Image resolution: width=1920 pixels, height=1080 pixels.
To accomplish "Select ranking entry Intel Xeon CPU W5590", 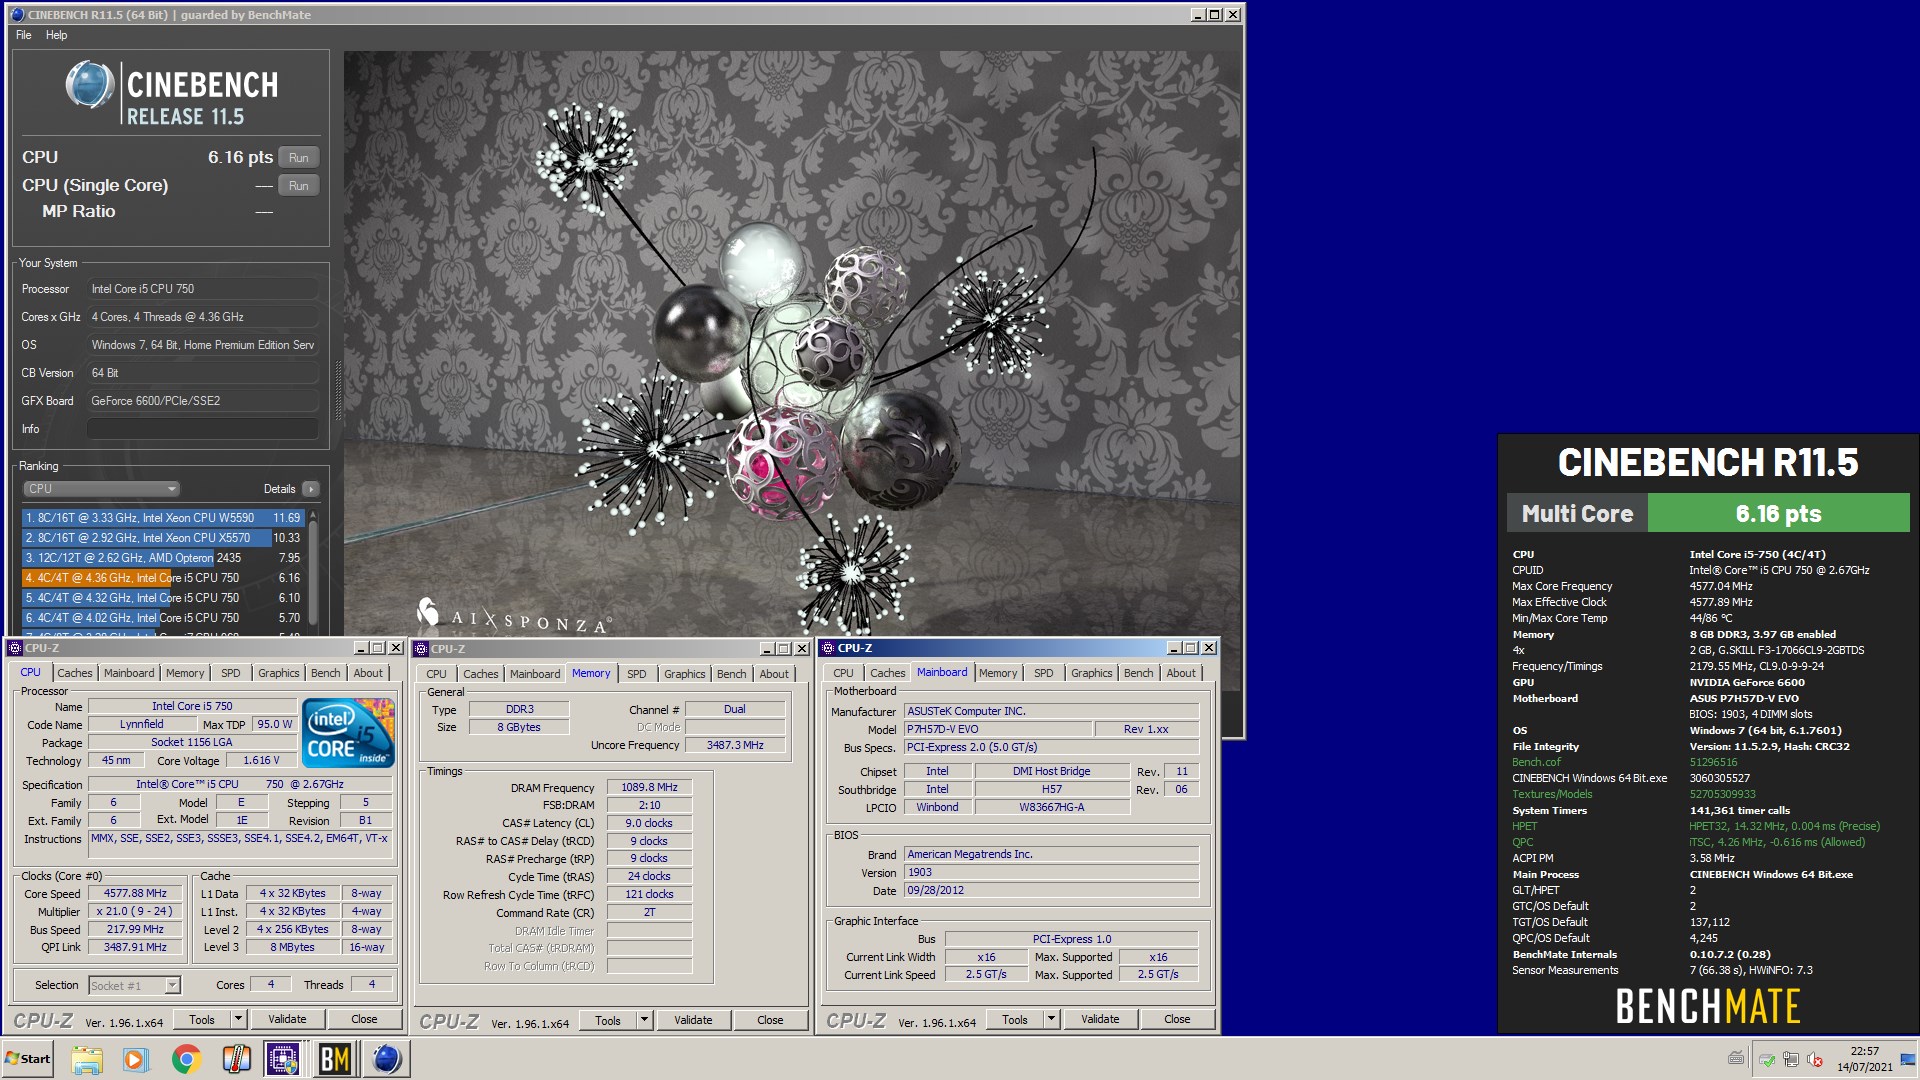I will (162, 518).
